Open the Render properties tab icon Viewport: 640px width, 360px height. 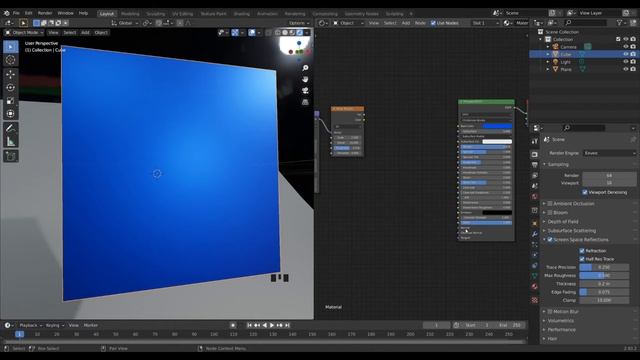(535, 154)
